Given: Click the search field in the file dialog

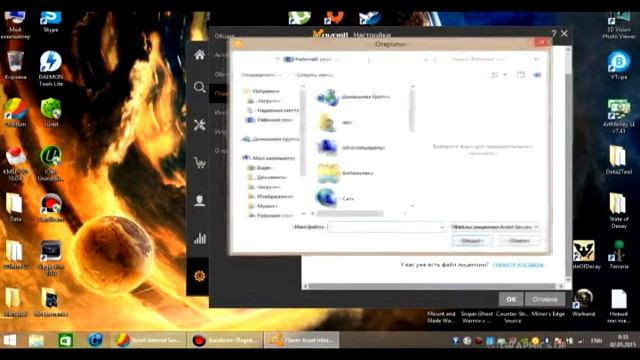Looking at the screenshot, I should click(495, 60).
